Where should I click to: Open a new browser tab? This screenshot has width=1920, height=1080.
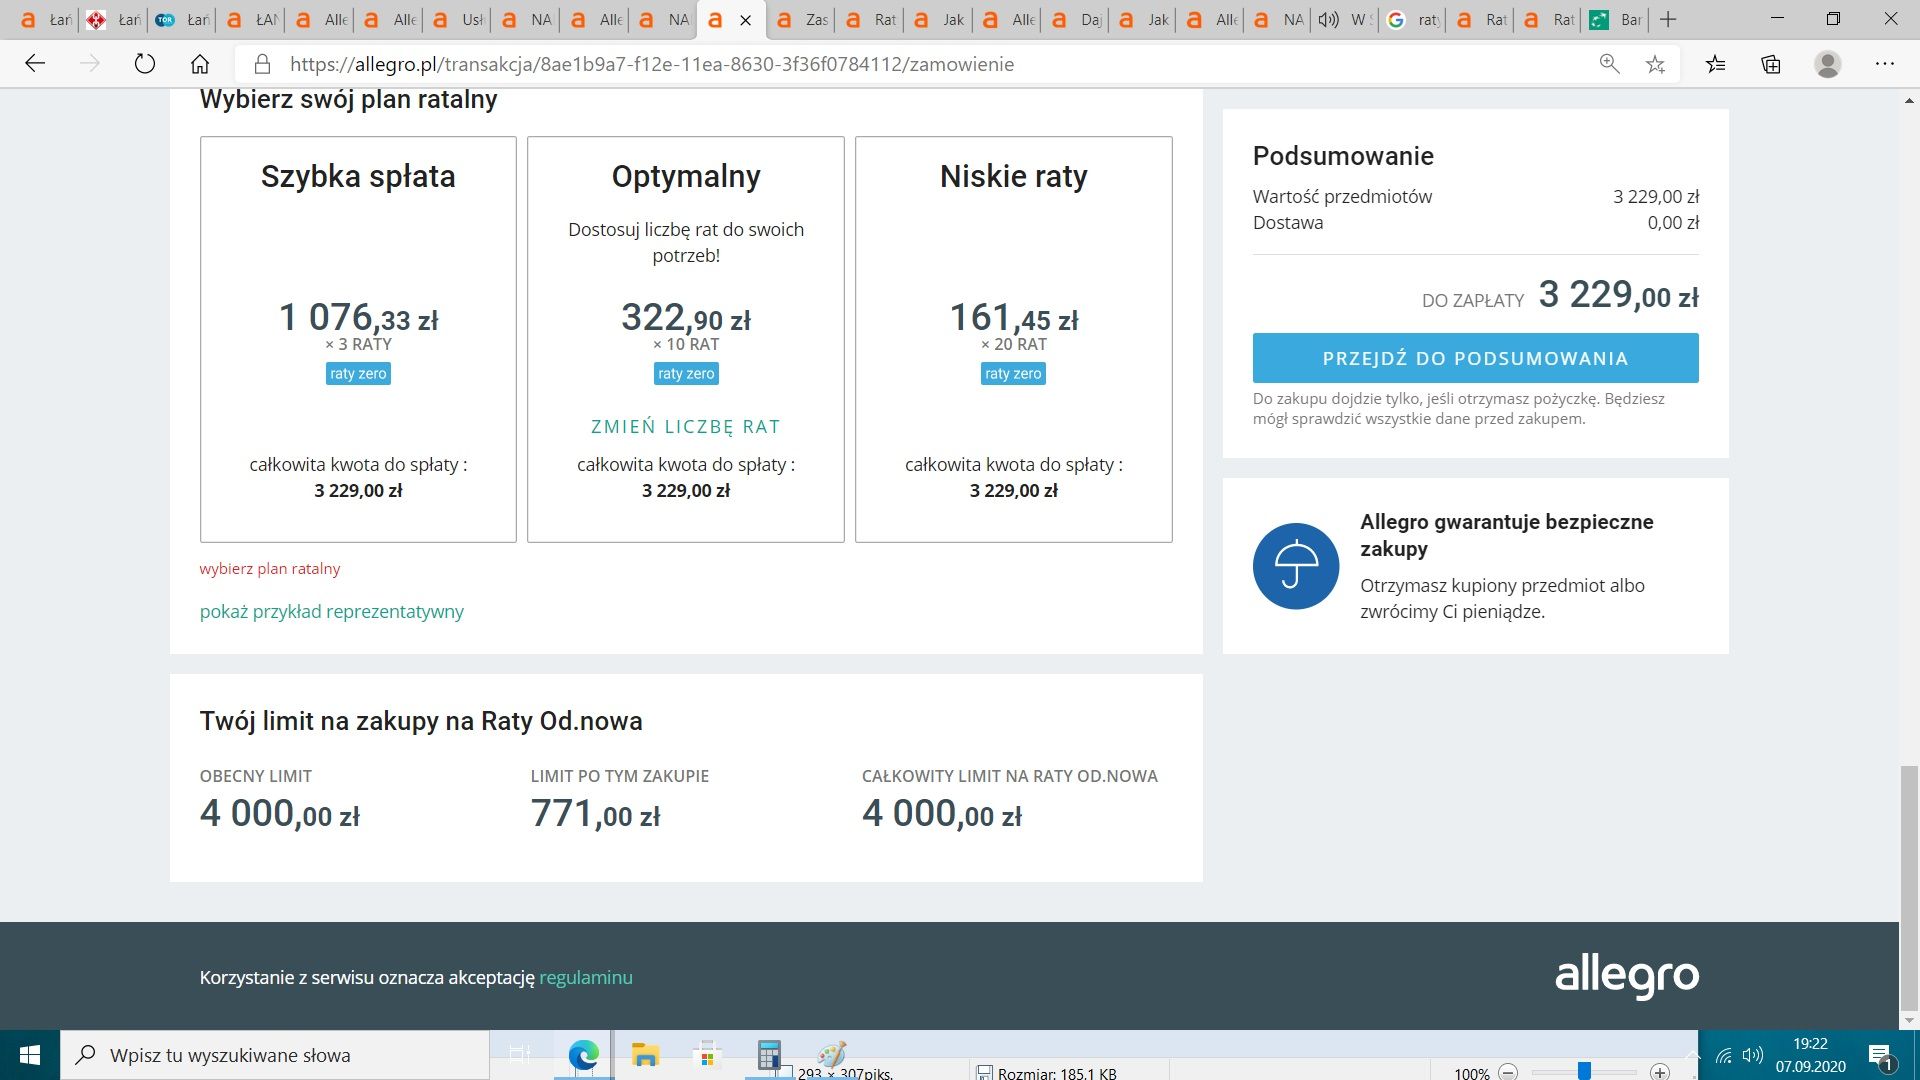(1667, 19)
